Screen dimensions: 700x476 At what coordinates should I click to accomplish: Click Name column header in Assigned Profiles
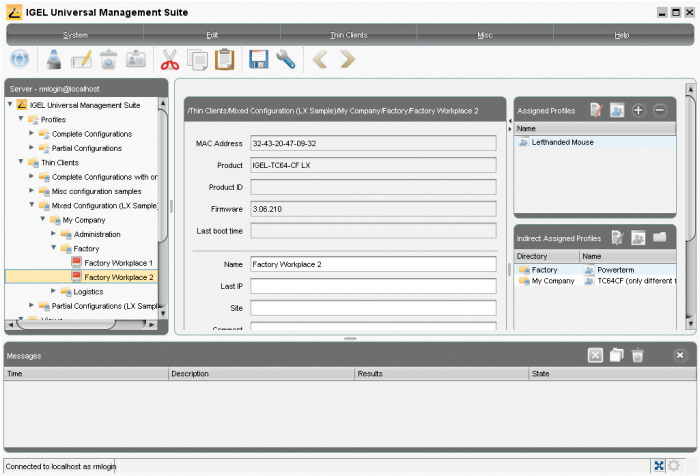coord(595,128)
